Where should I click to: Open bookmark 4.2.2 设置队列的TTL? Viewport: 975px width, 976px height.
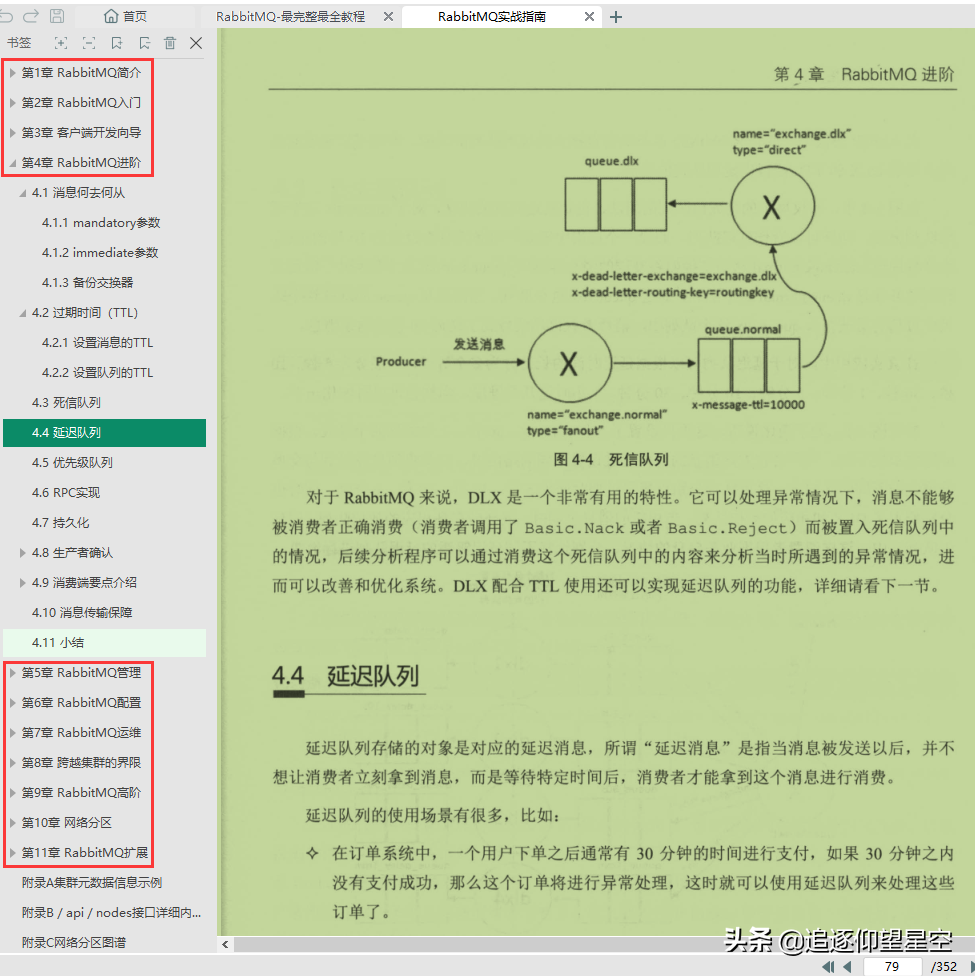click(97, 372)
